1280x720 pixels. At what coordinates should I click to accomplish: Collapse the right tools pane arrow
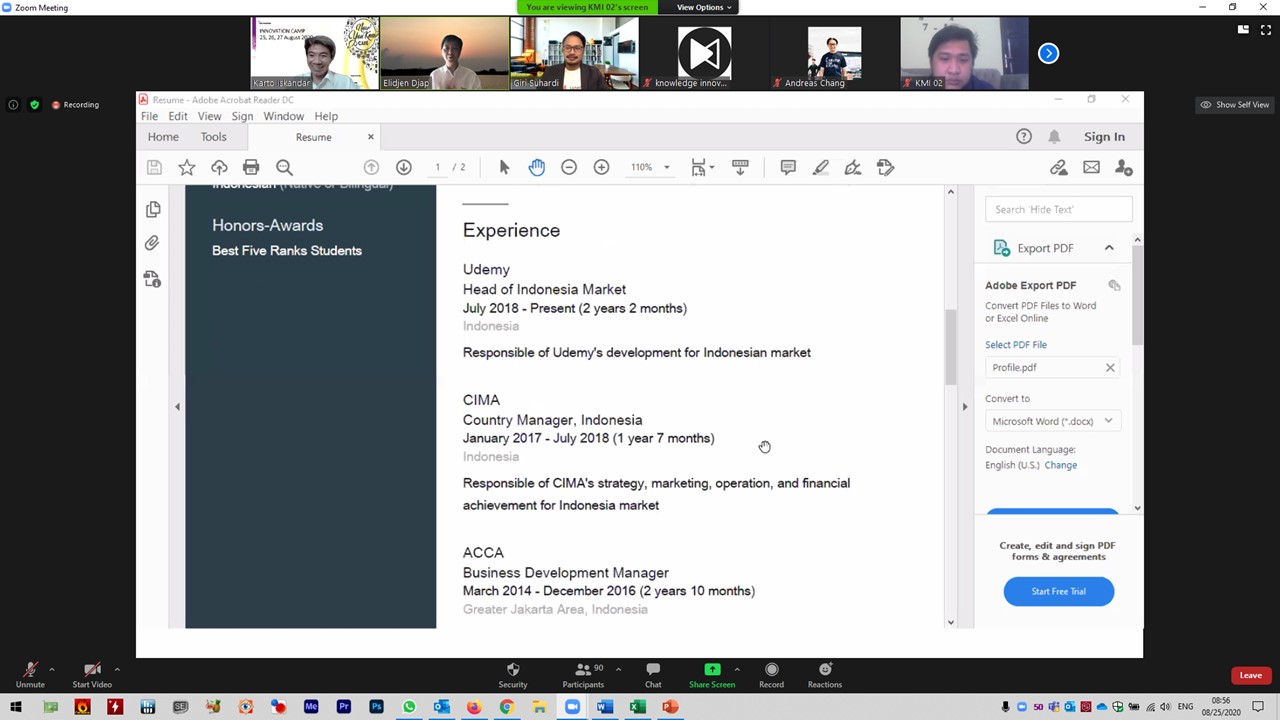965,406
